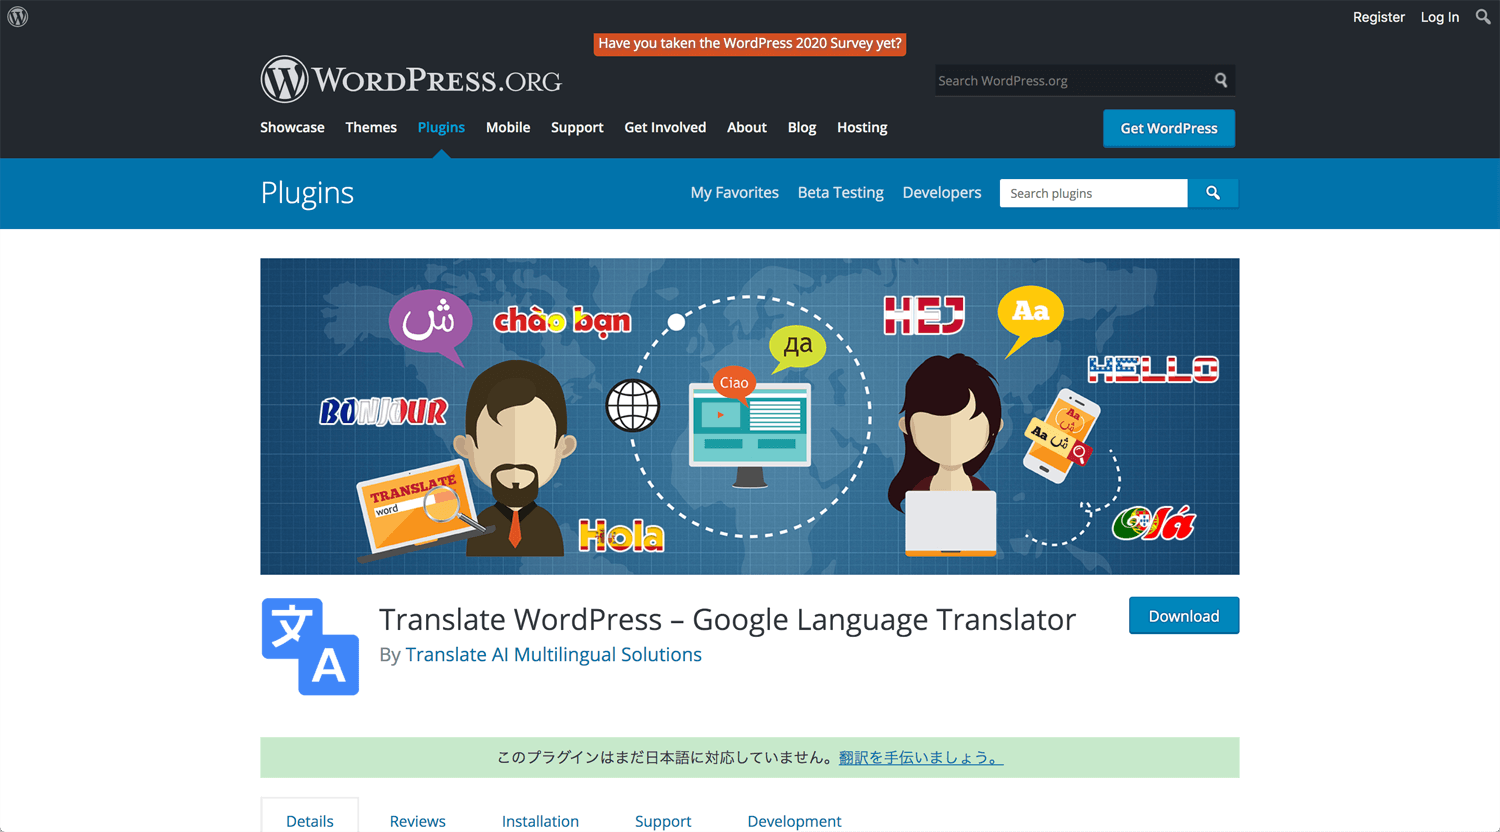Select the Details tab
This screenshot has width=1500, height=832.
point(310,820)
